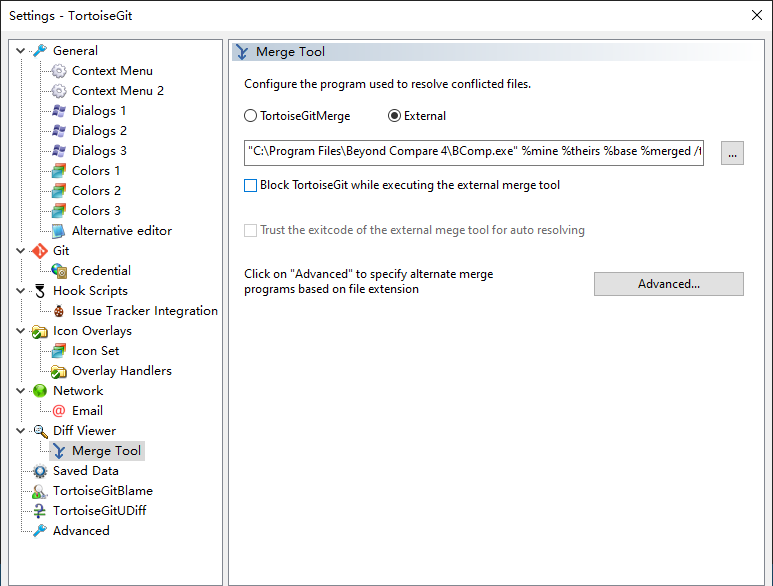Image resolution: width=773 pixels, height=586 pixels.
Task: Click the Icon Set icon
Action: (59, 351)
